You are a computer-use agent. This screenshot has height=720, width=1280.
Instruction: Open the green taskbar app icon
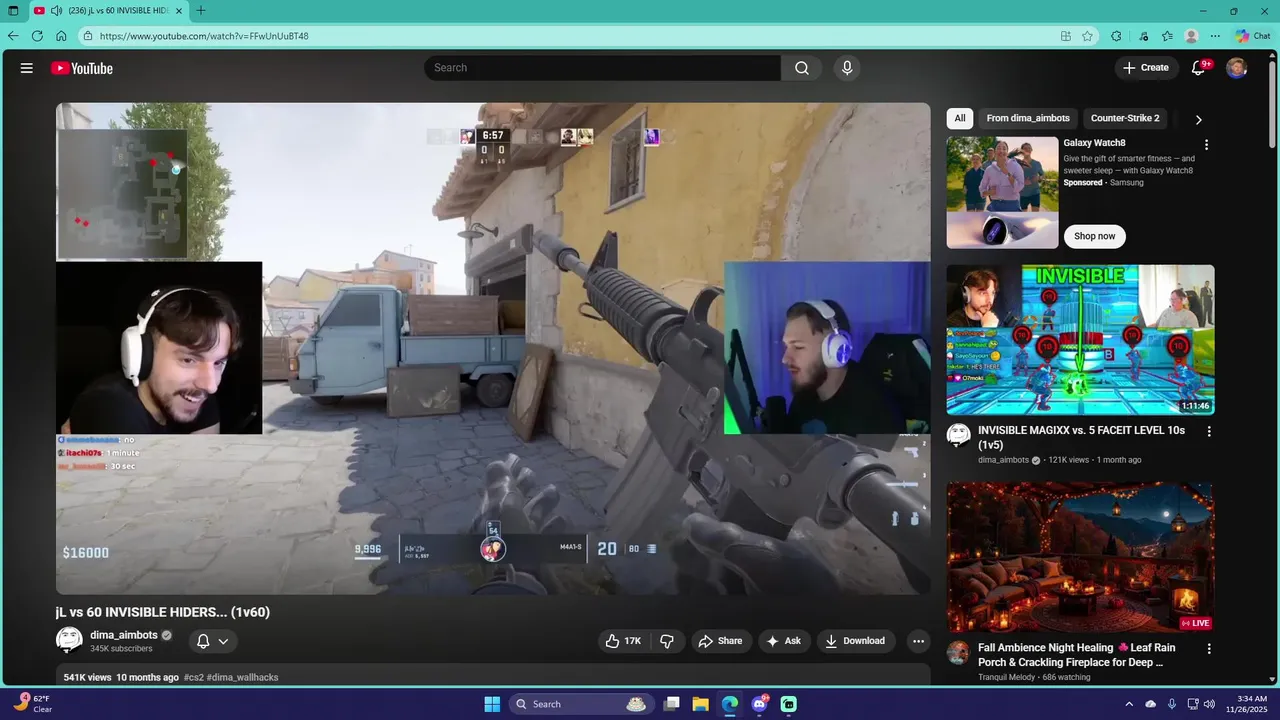[x=789, y=704]
